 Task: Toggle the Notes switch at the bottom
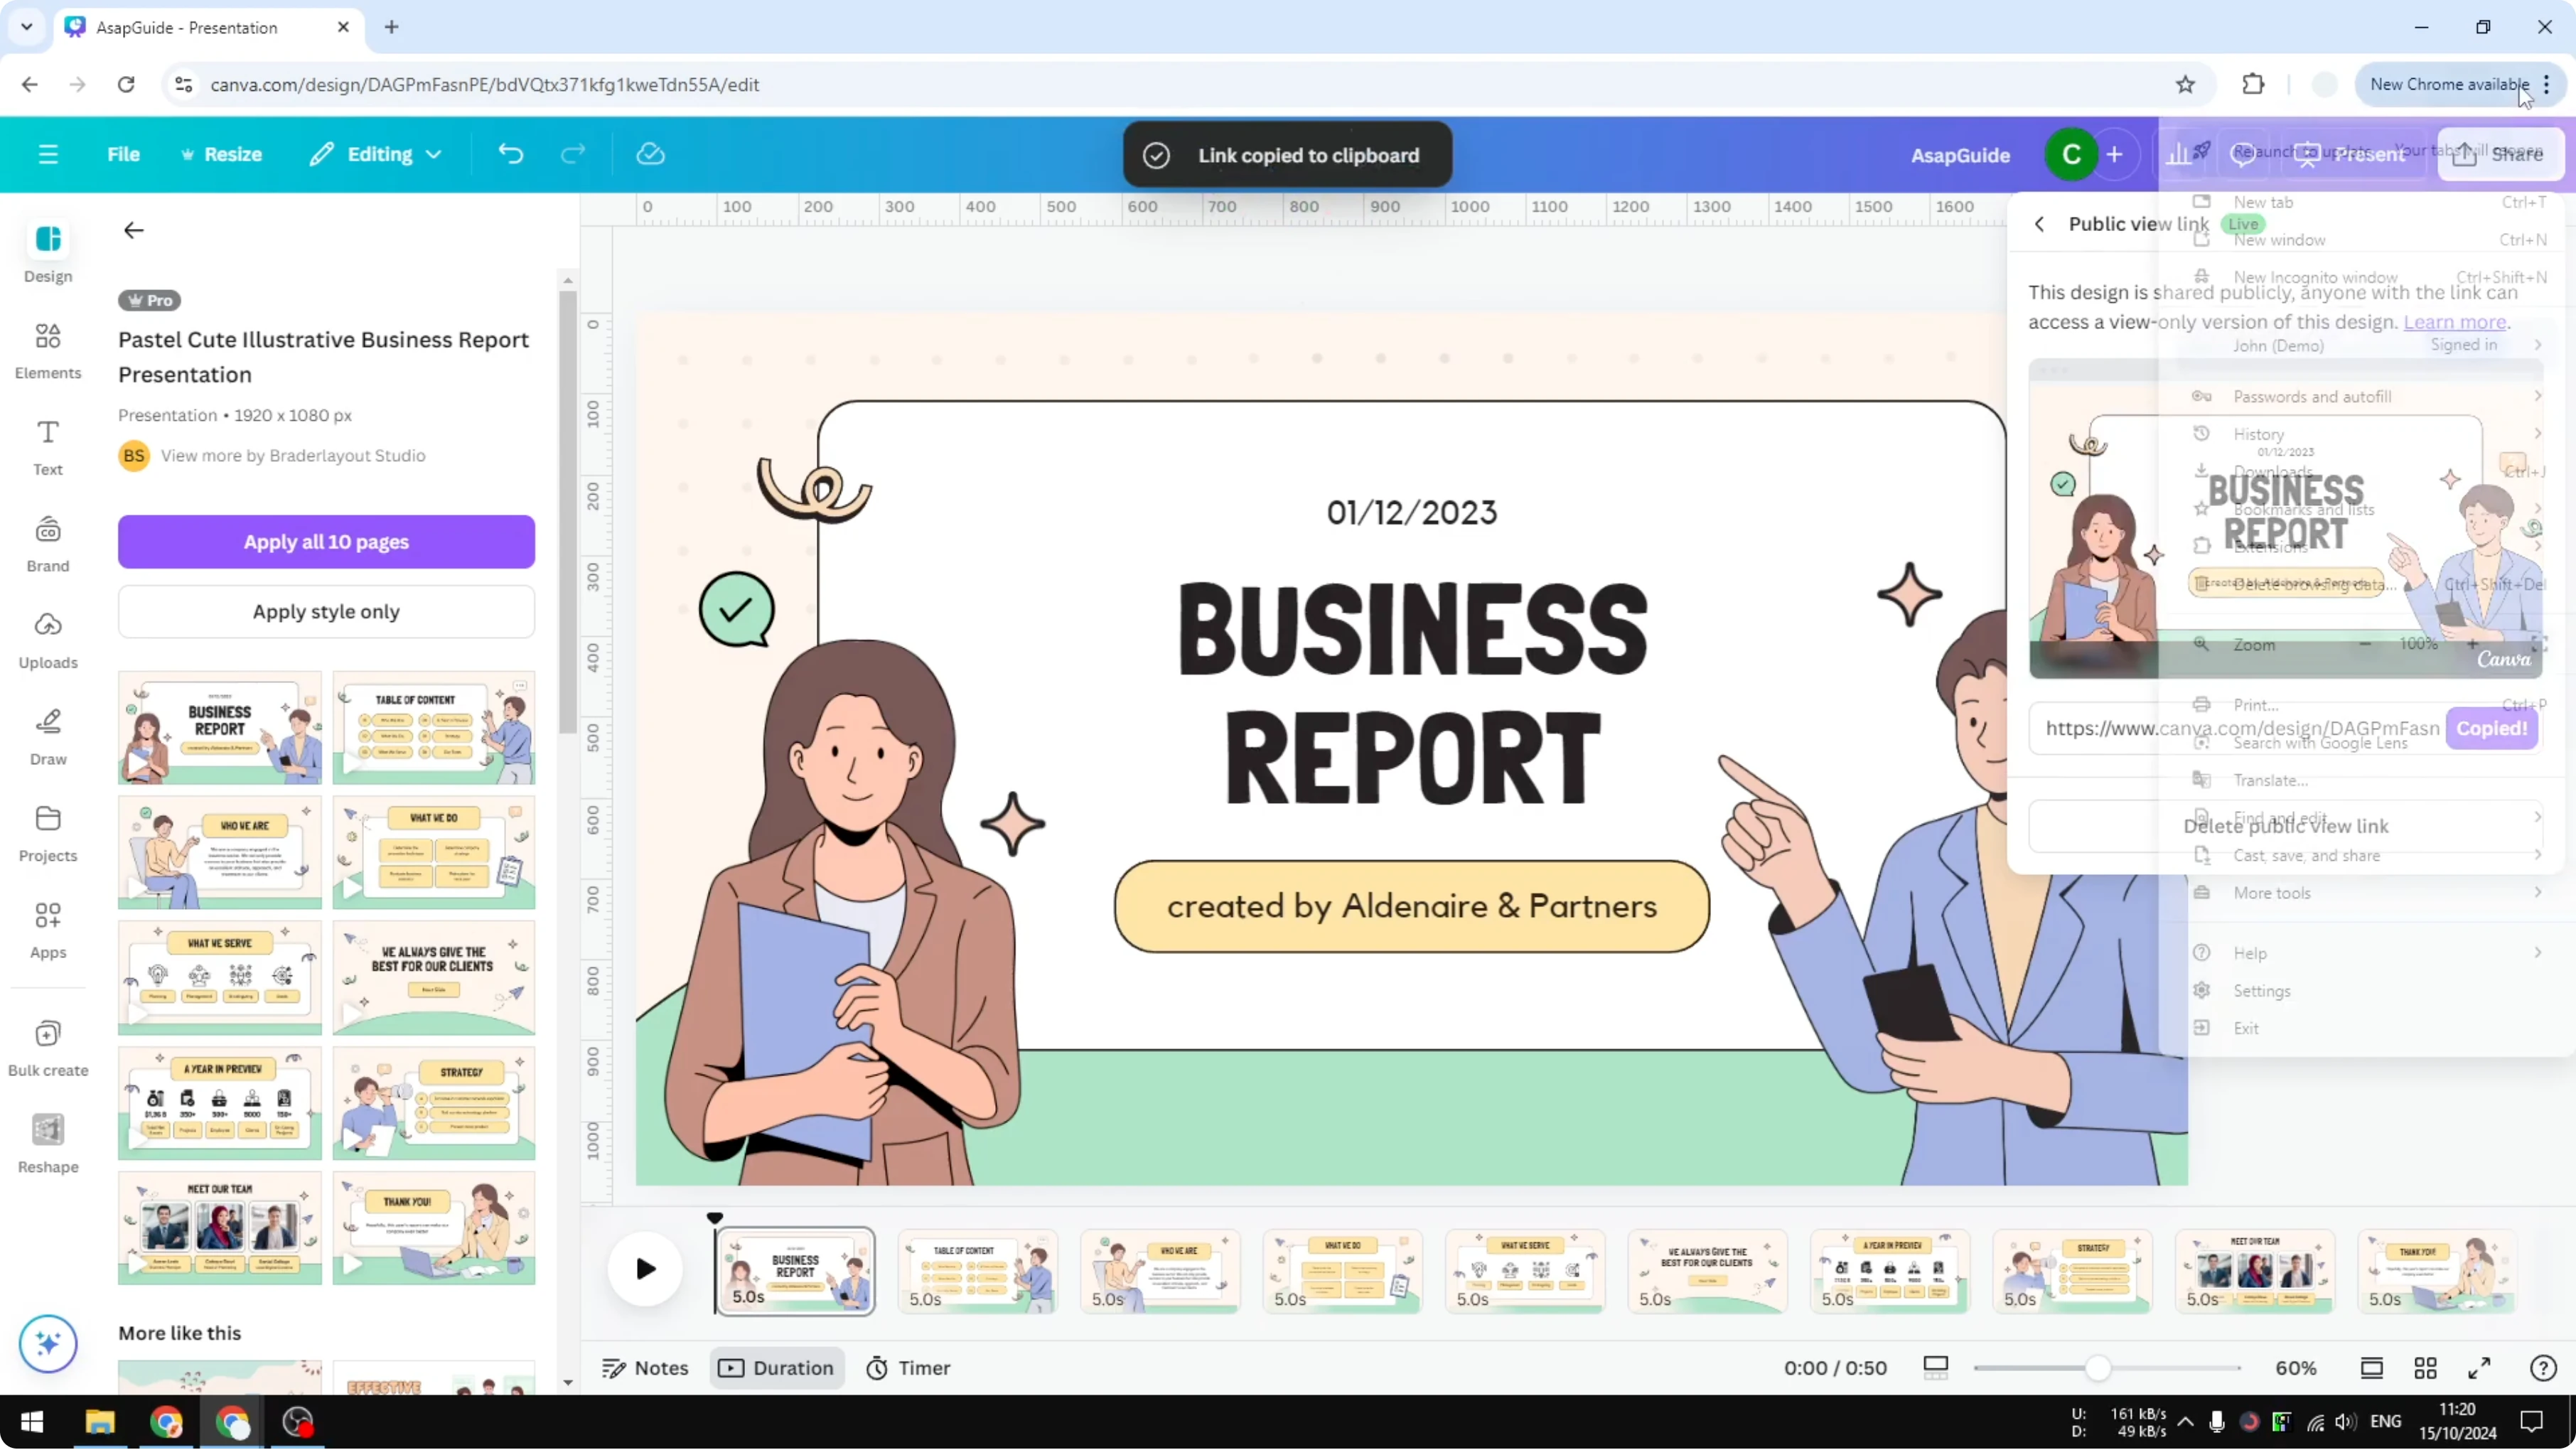tap(645, 1367)
